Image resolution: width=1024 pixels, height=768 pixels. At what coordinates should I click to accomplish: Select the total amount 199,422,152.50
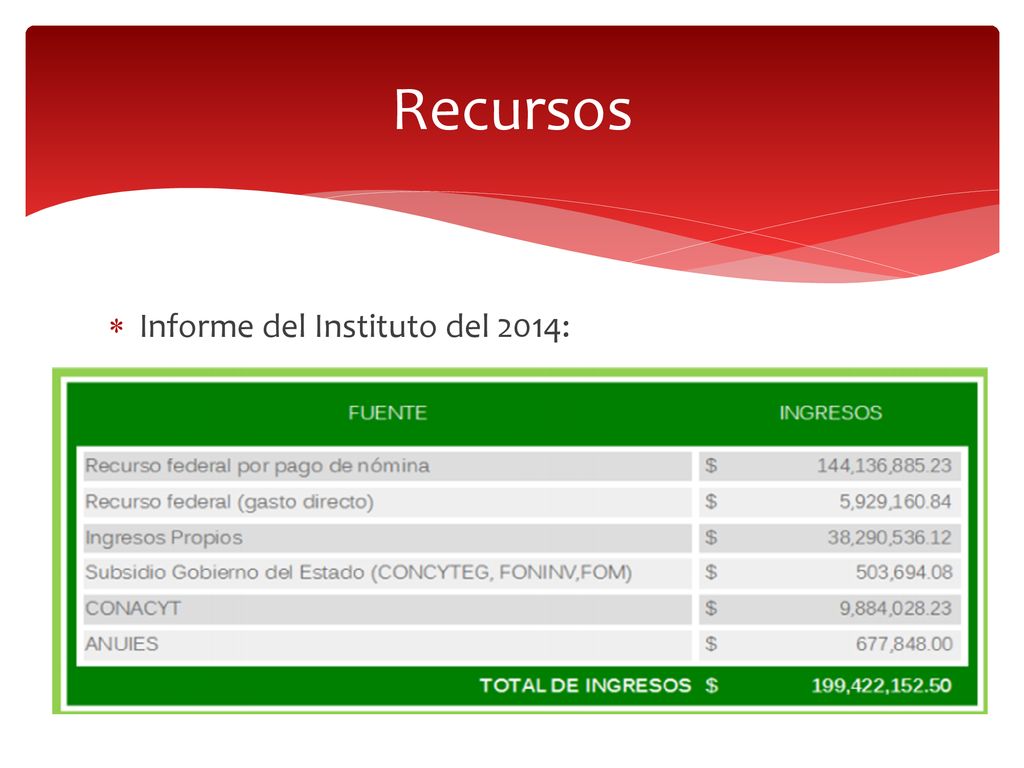[881, 685]
